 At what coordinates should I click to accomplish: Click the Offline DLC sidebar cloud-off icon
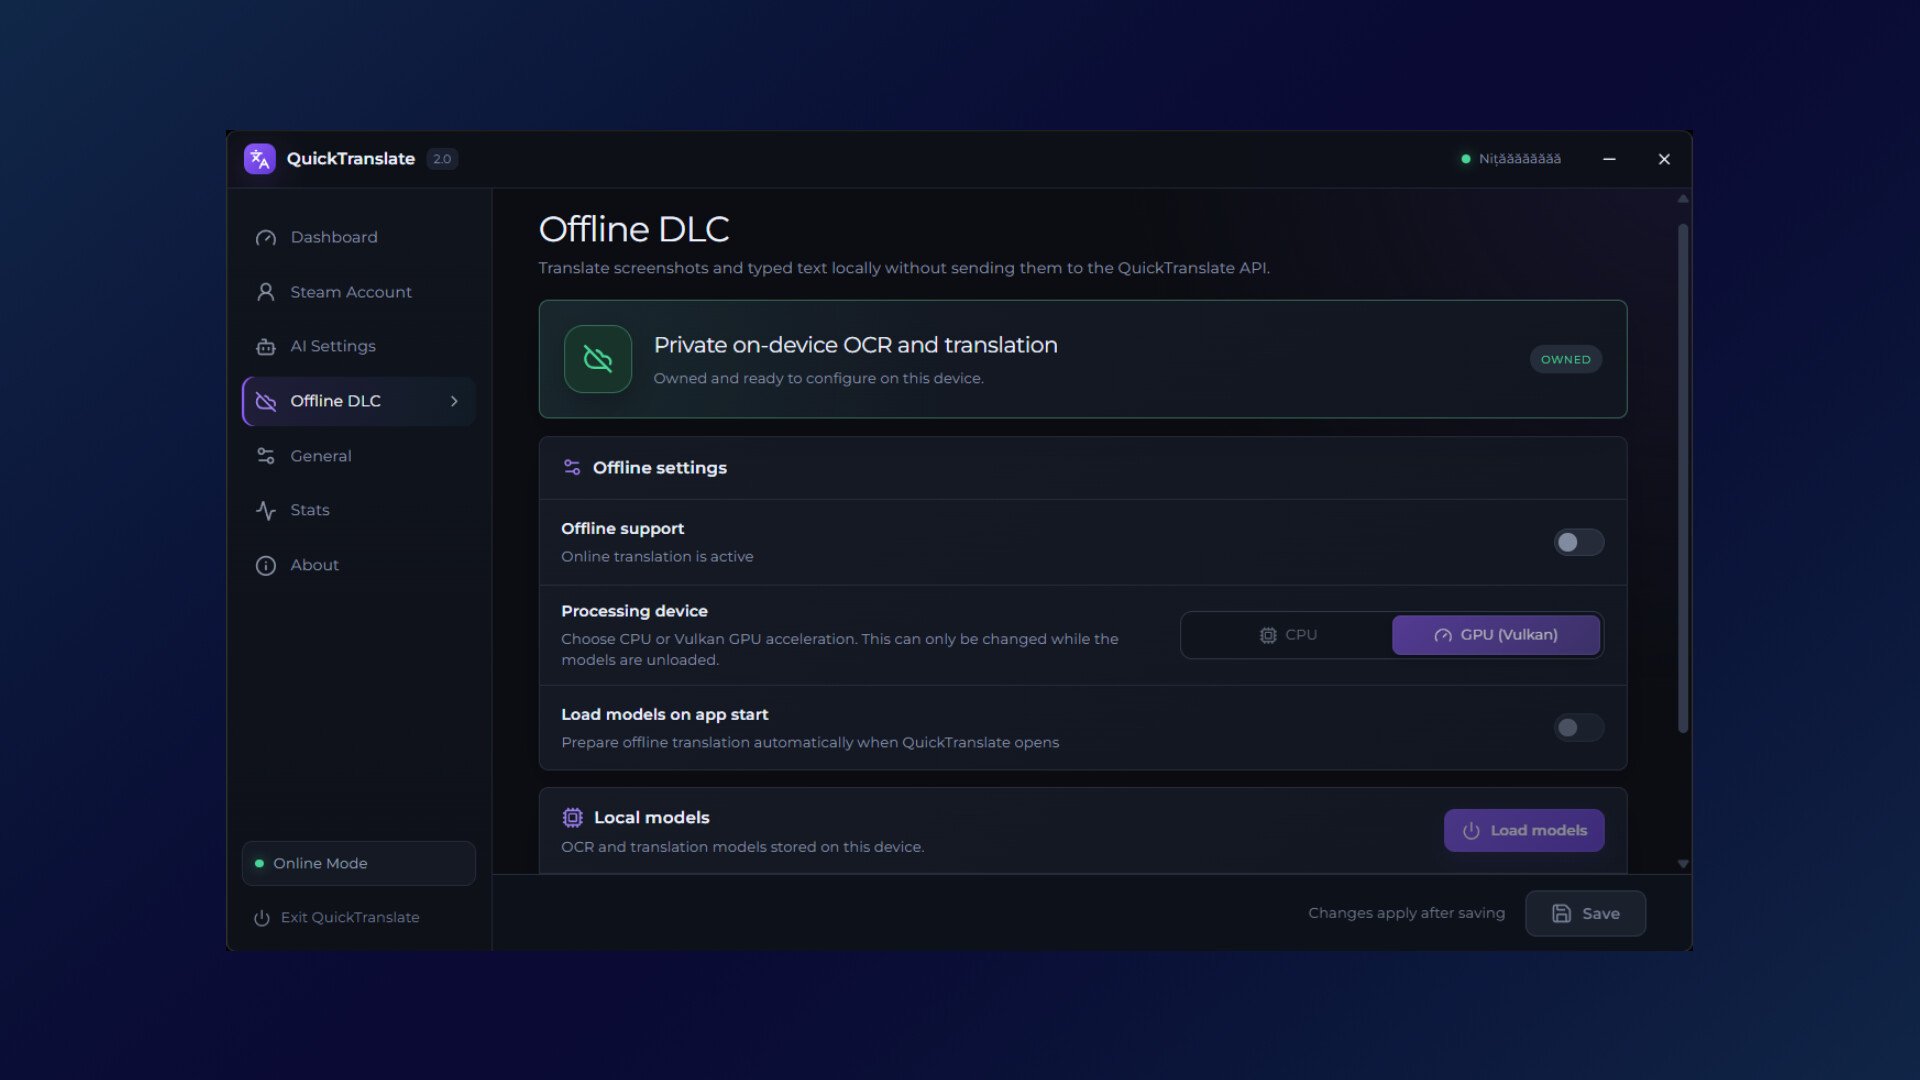coord(266,401)
